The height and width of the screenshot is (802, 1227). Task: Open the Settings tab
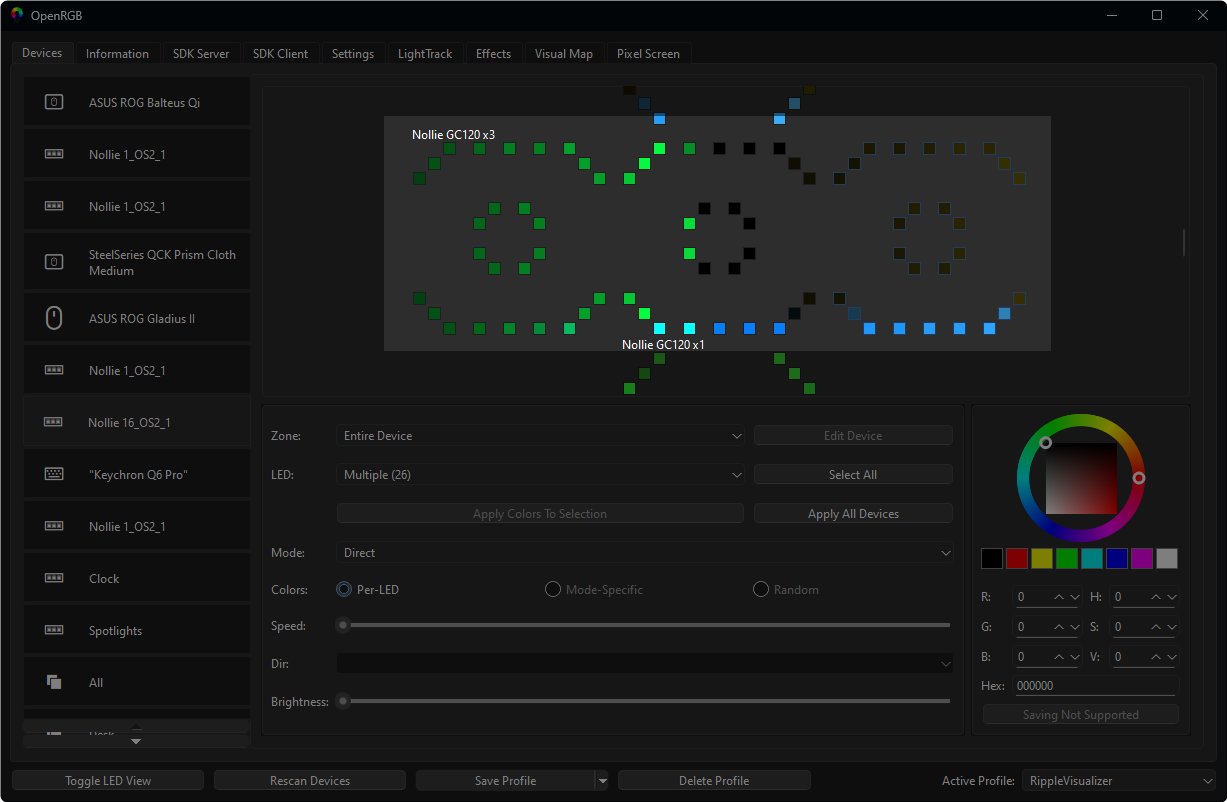point(353,54)
